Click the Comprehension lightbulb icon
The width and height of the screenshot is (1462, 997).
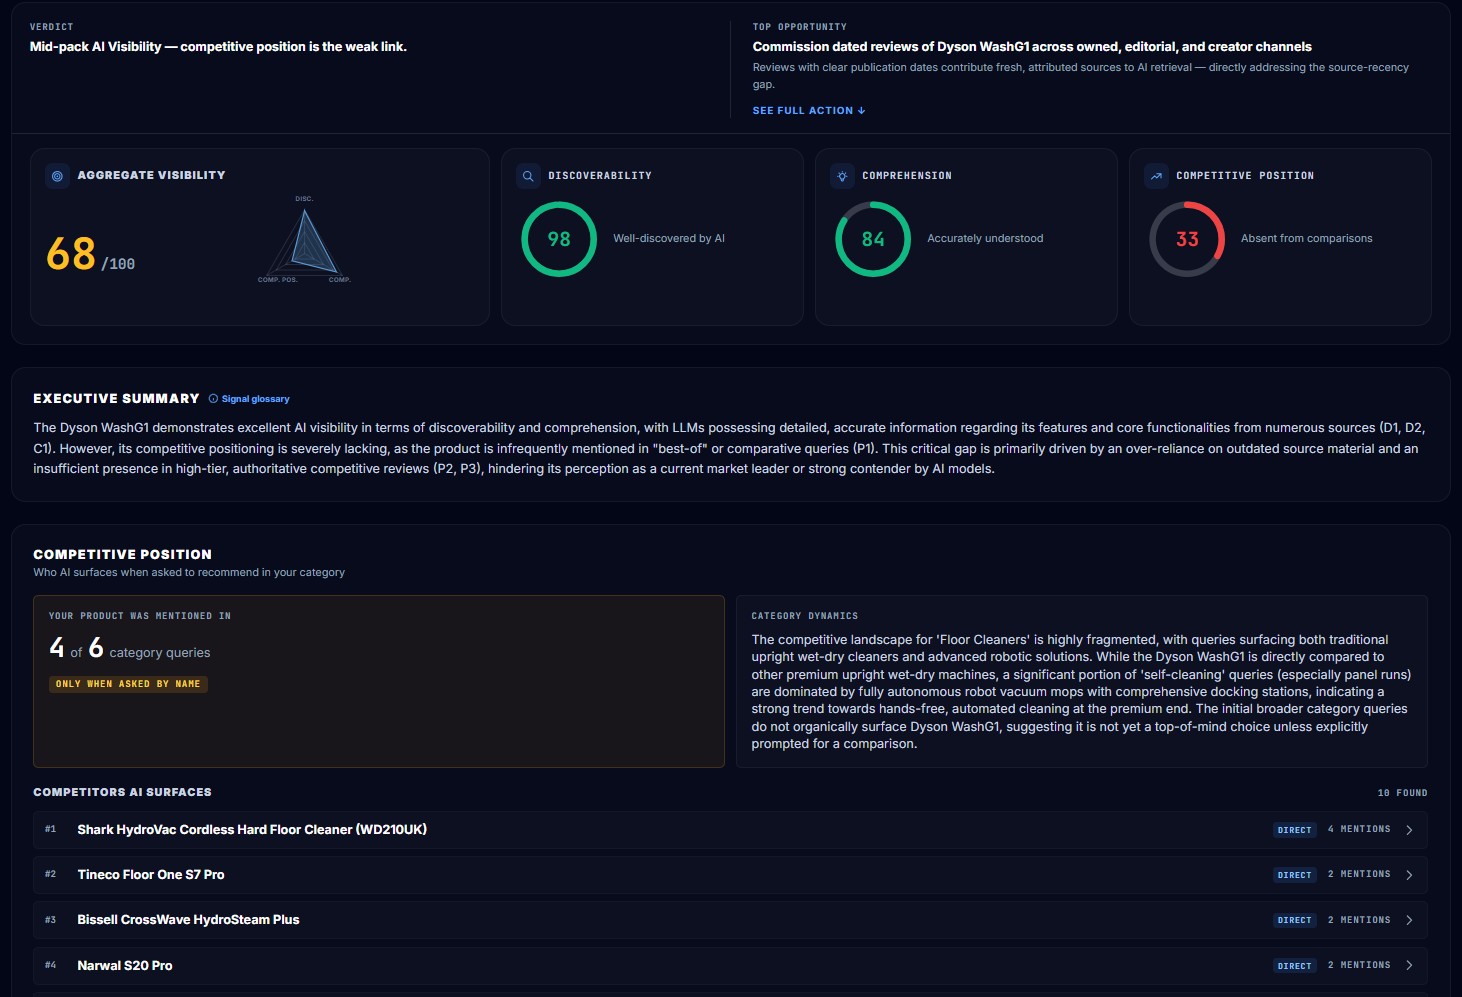(842, 176)
